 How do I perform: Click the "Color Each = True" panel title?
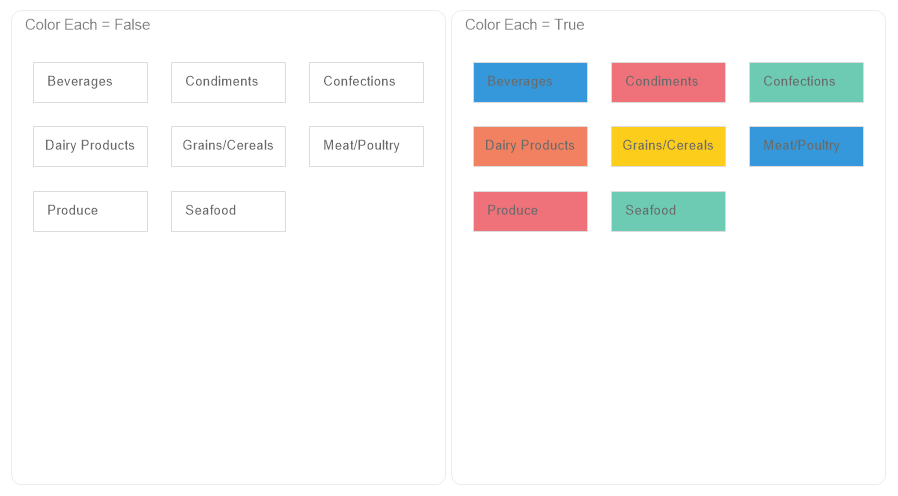tap(525, 25)
